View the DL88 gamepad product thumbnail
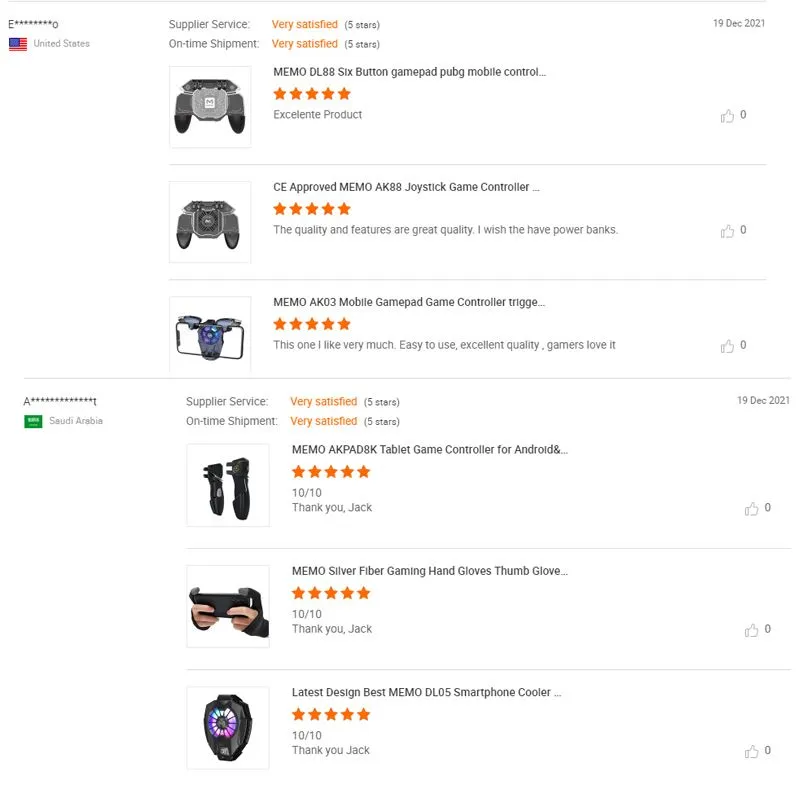 point(210,106)
